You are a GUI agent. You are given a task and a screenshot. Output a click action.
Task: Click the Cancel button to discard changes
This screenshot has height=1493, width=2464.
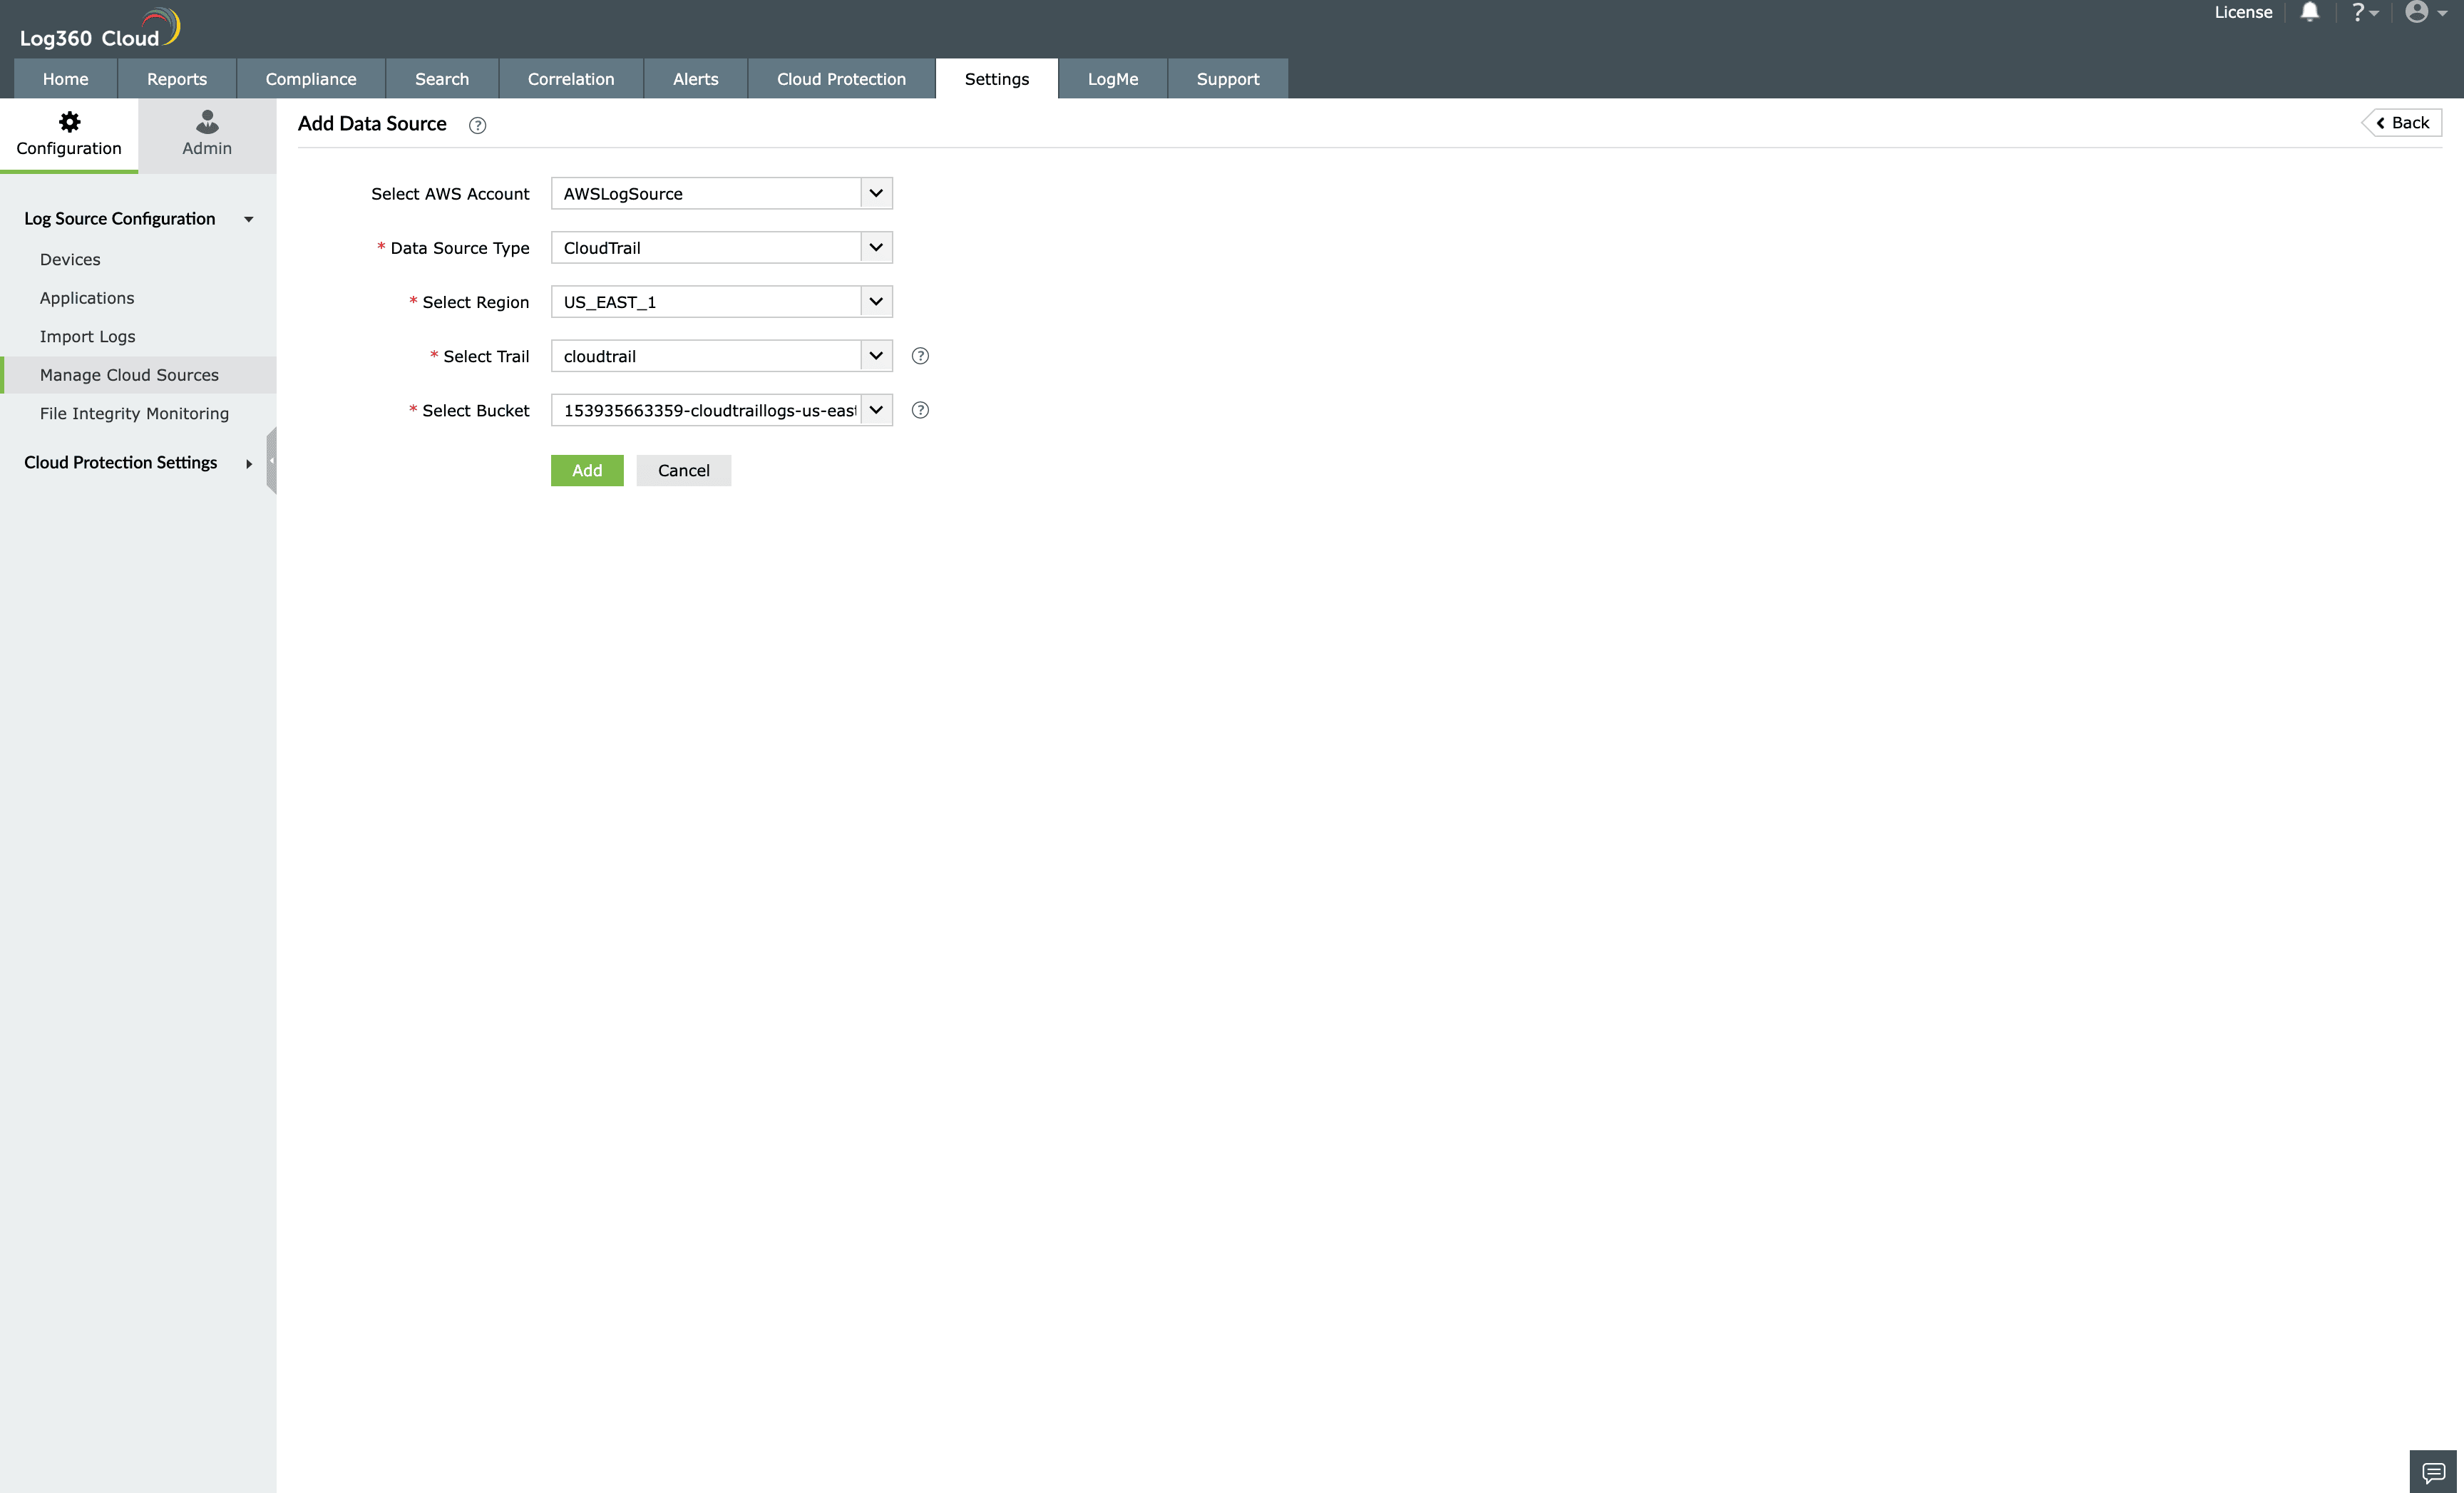point(683,470)
